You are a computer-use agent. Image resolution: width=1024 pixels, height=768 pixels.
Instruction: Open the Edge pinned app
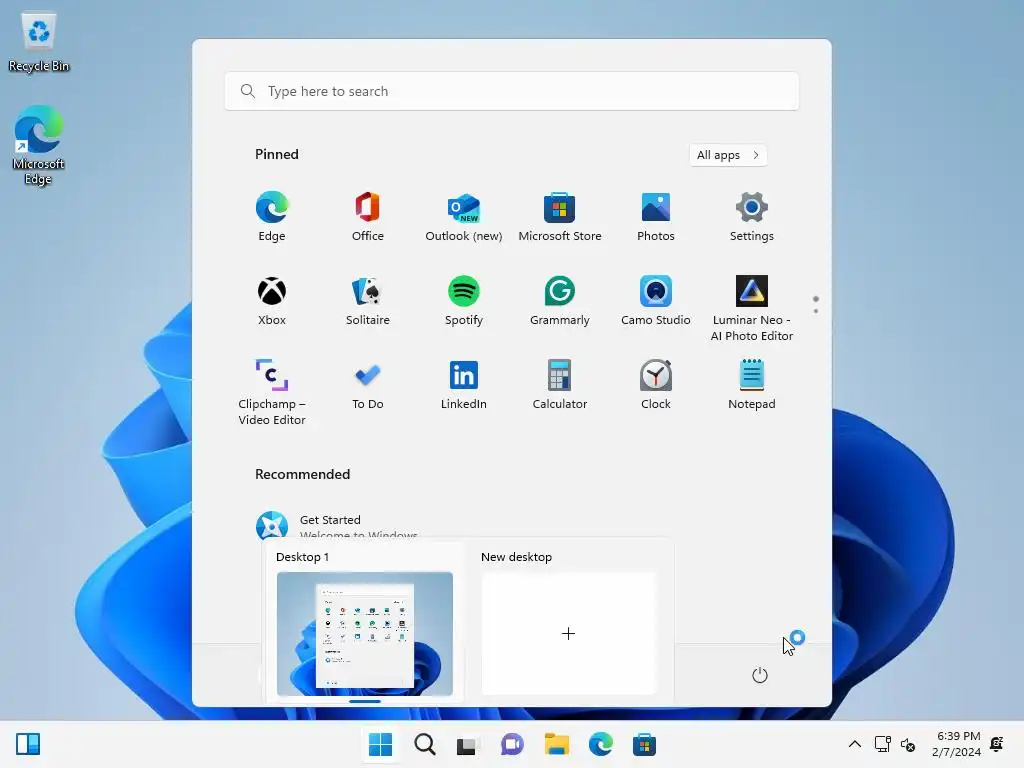coord(272,217)
